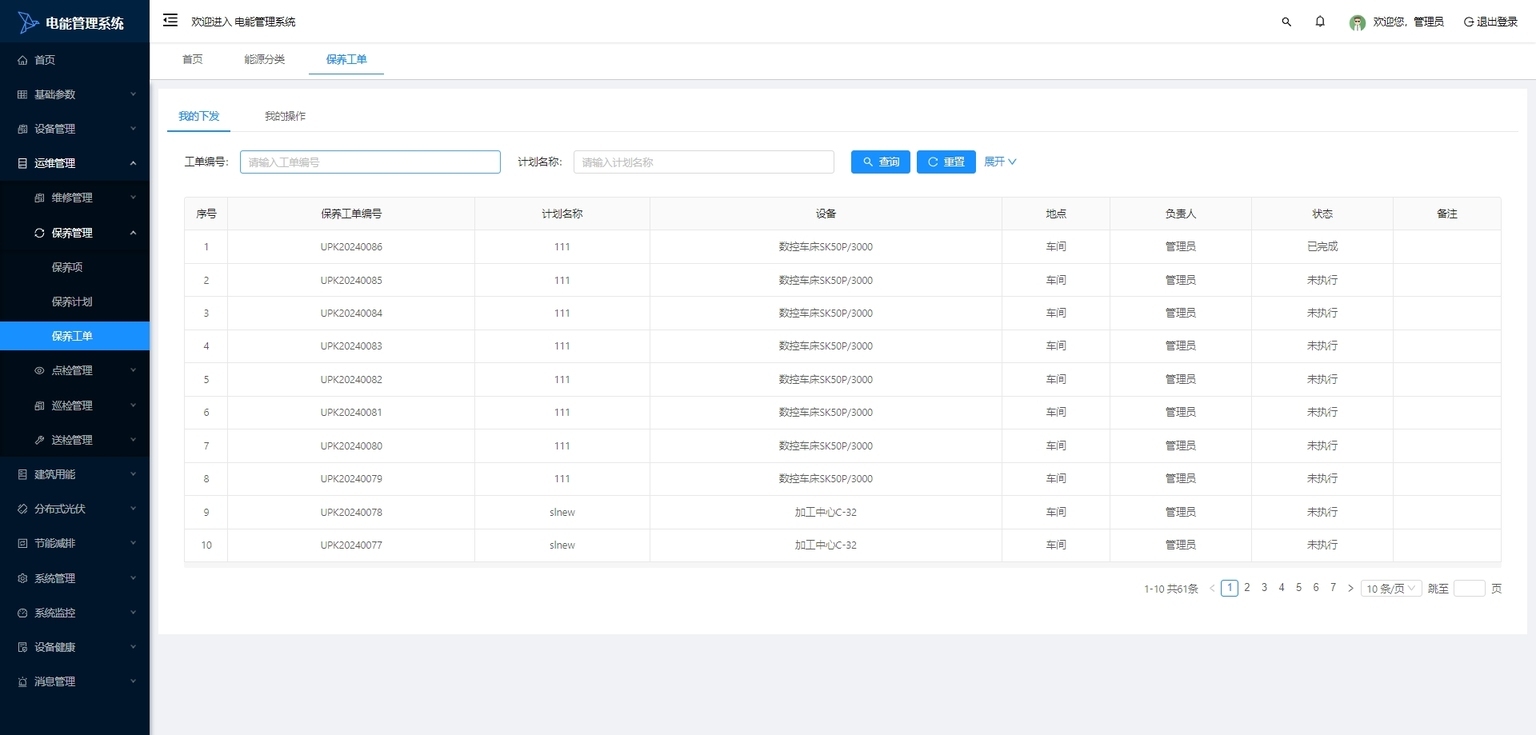Click the 查询 search button
The height and width of the screenshot is (735, 1536).
point(880,162)
